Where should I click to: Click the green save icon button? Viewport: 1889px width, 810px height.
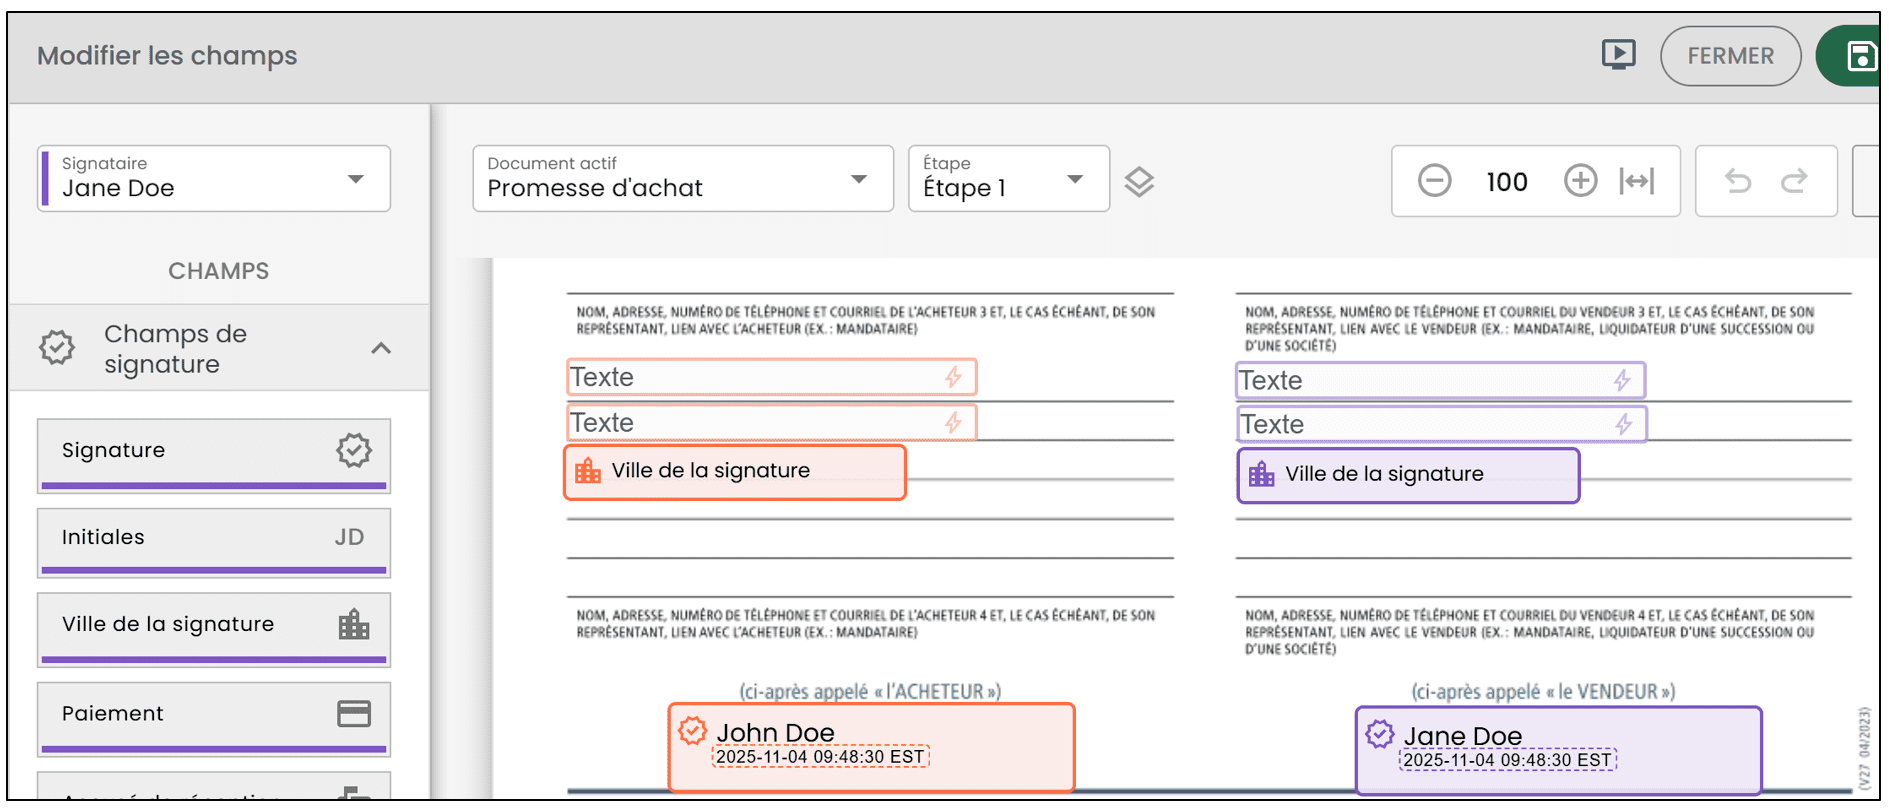1858,56
